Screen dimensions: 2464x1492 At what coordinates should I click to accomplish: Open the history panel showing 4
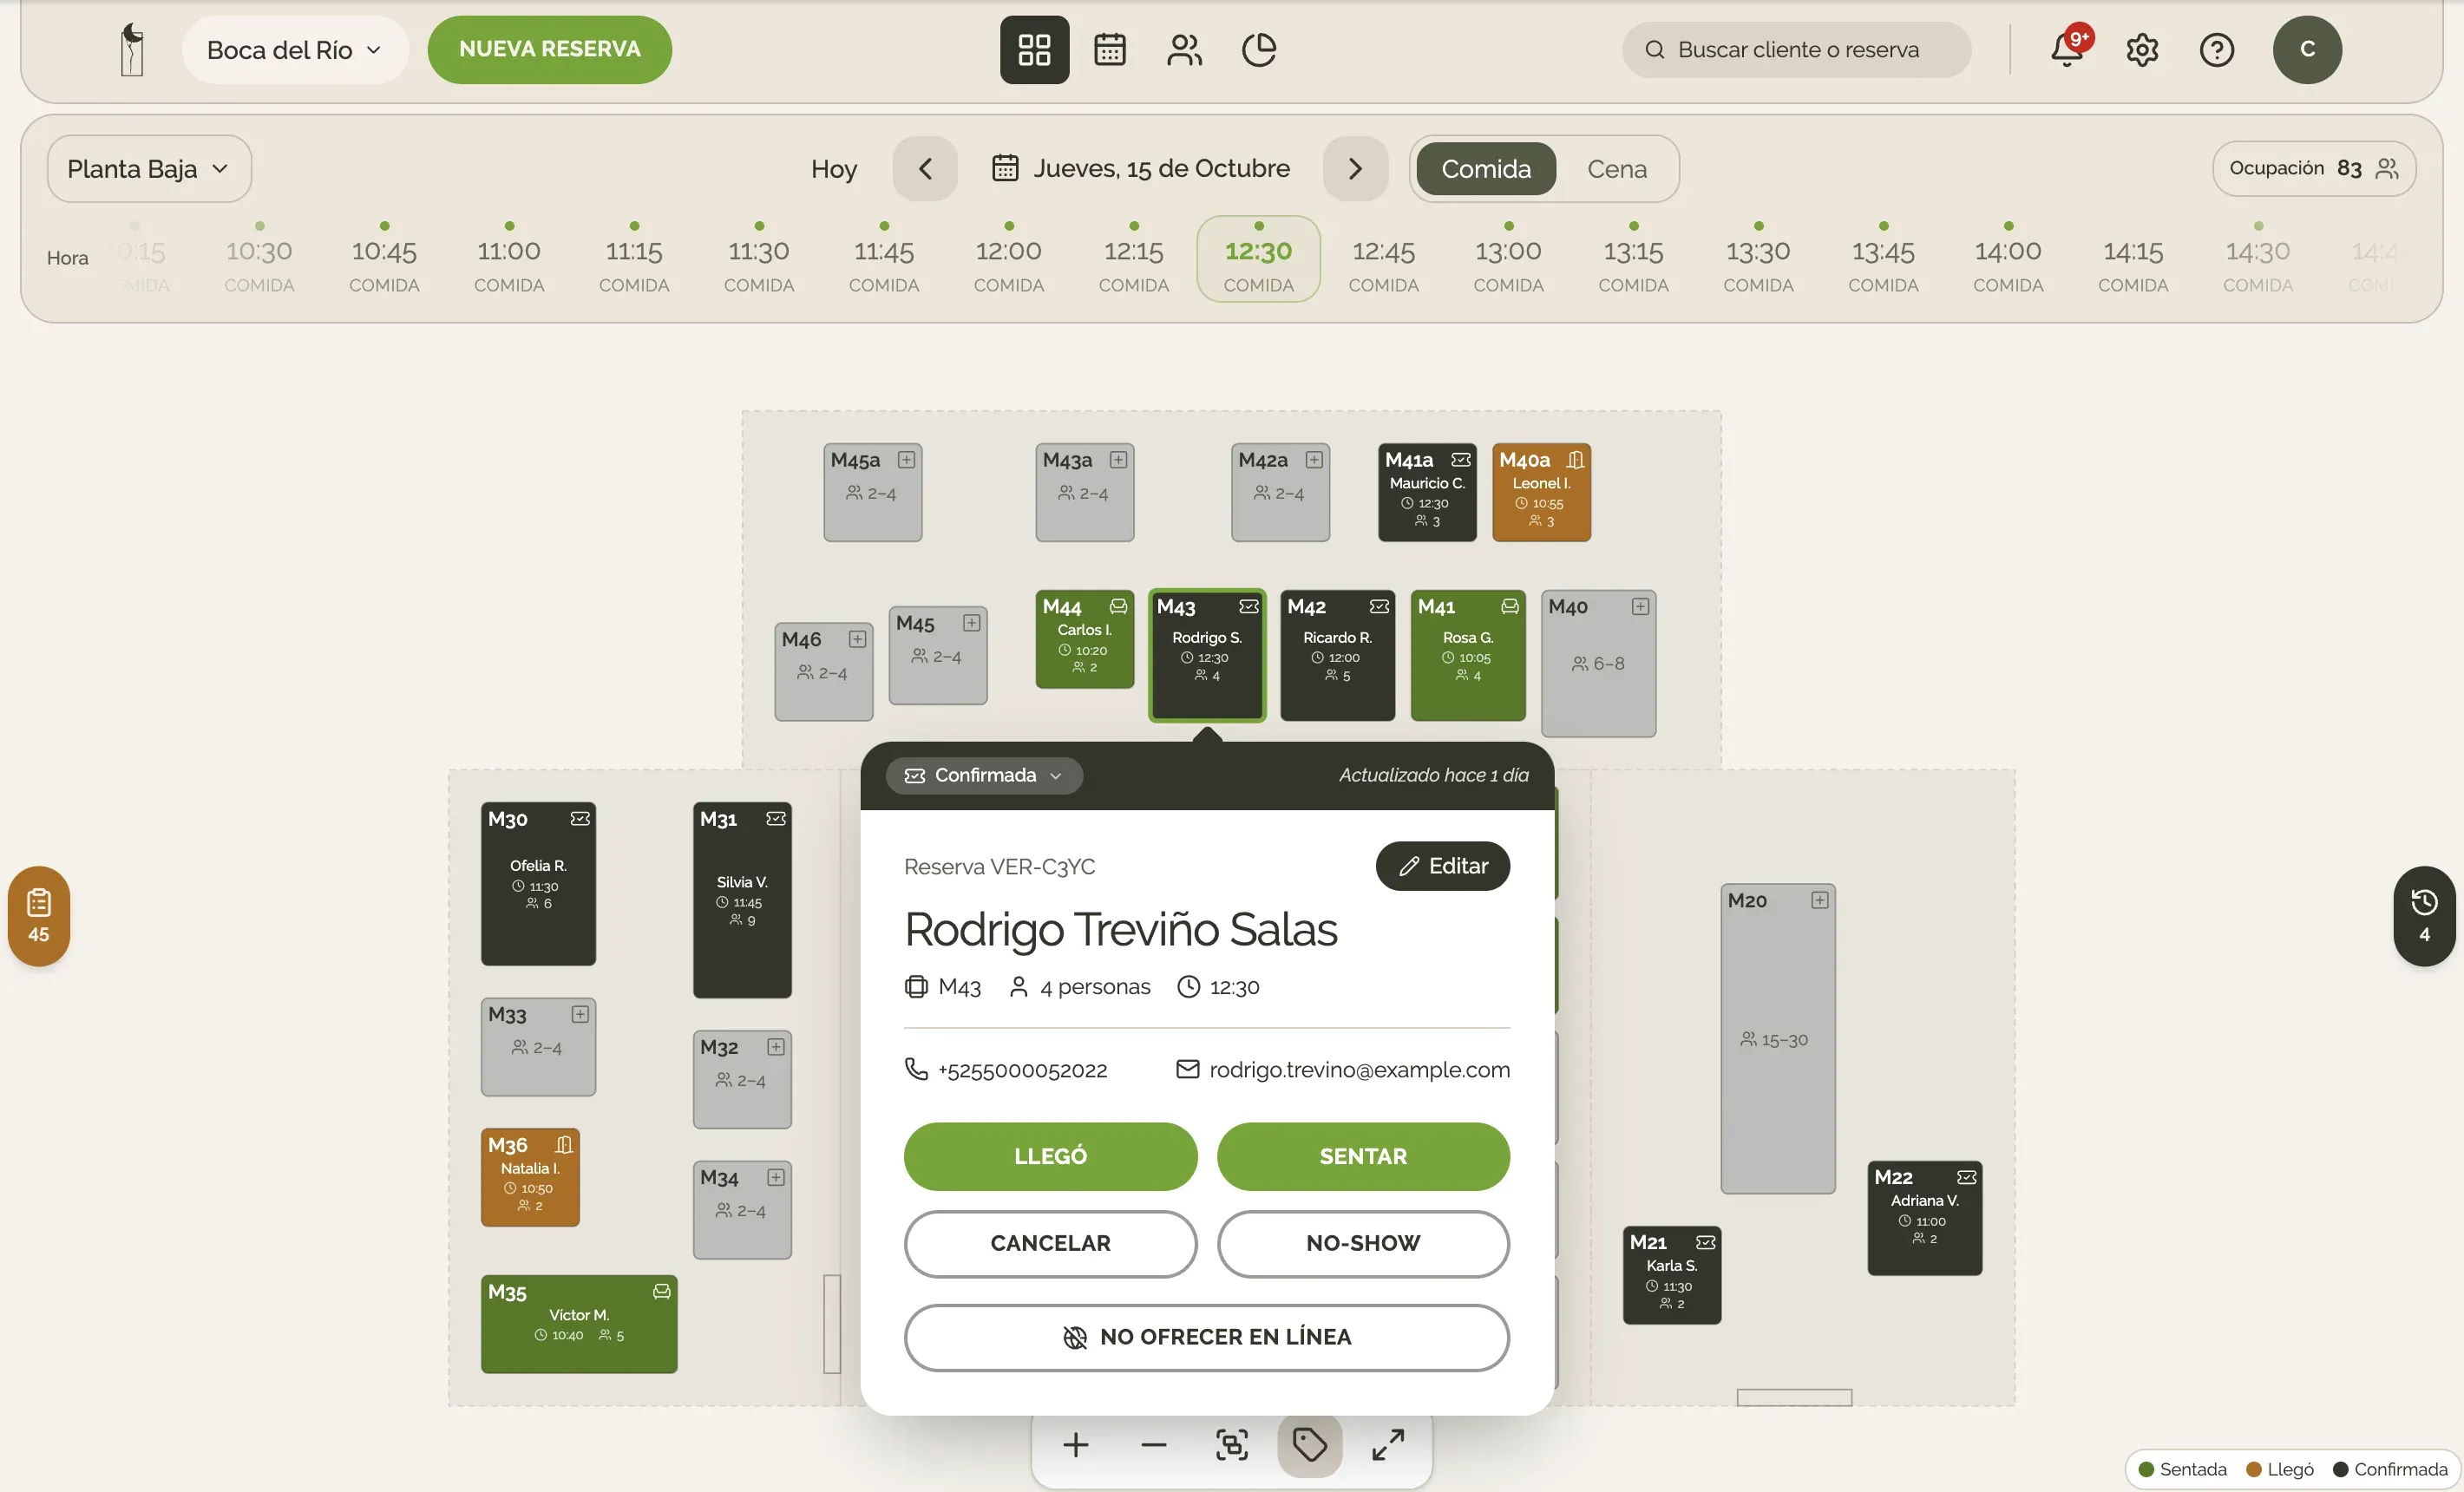(x=2423, y=916)
